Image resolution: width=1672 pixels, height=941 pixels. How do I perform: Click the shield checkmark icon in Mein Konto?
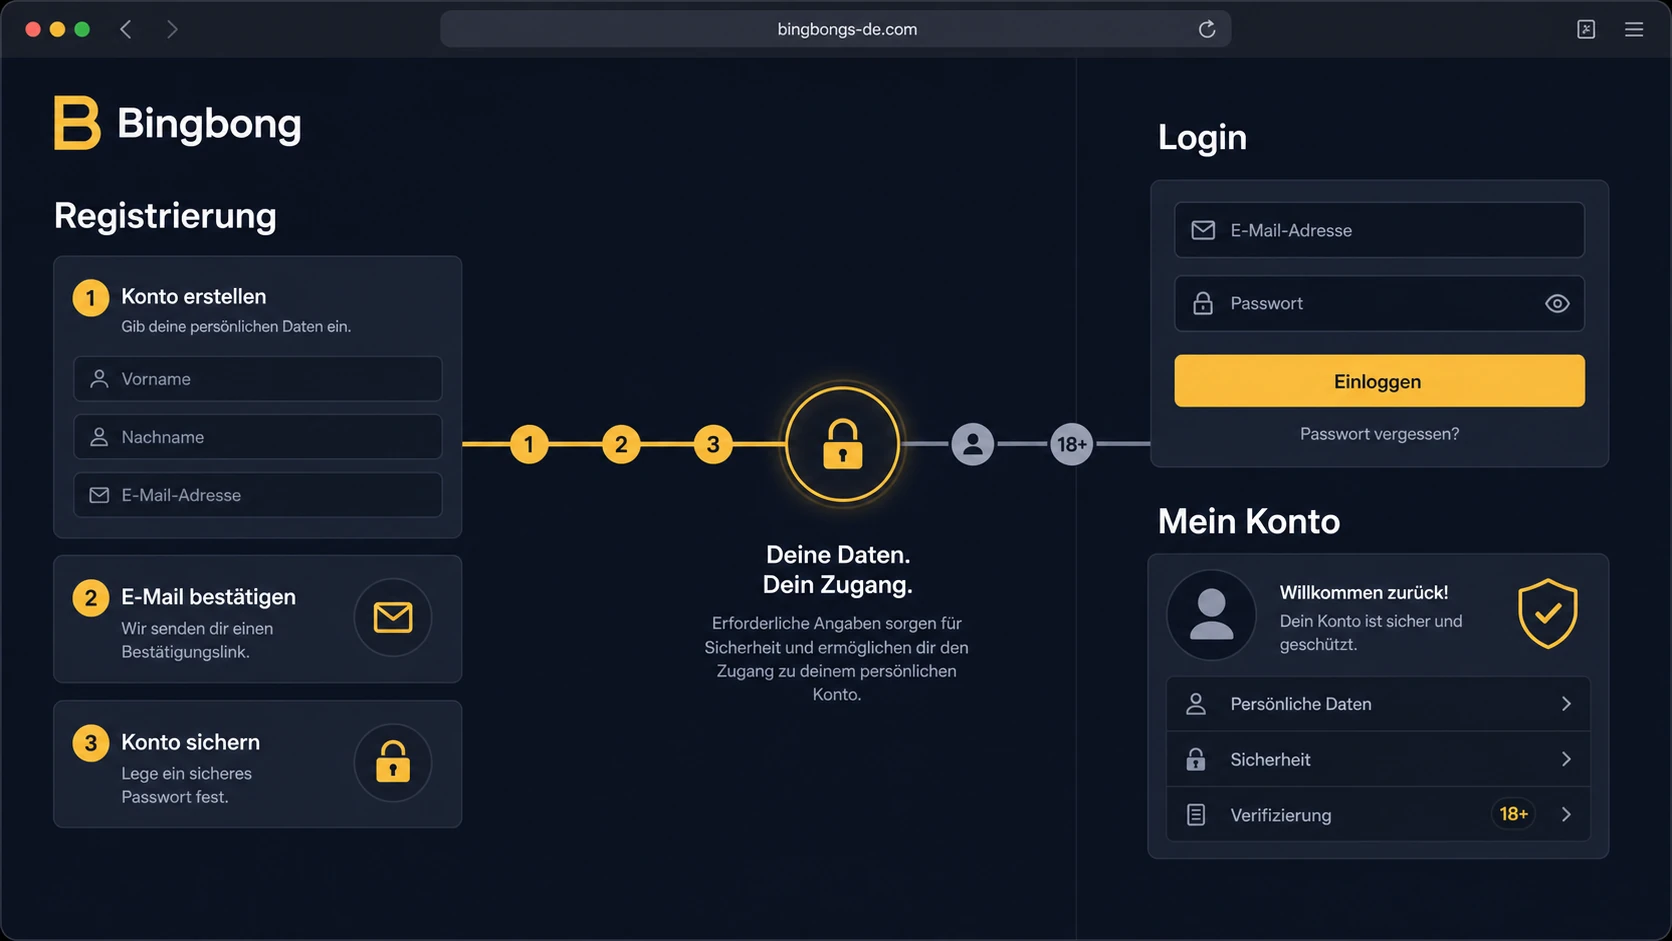(1548, 613)
